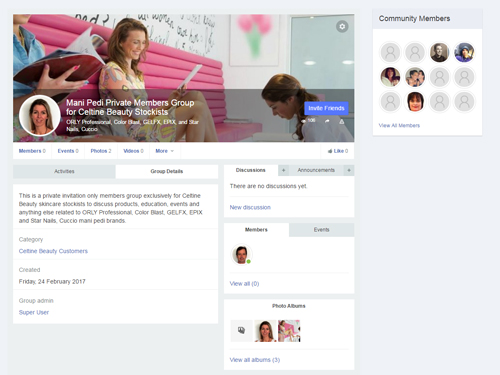Switch to the Group Details tab
Viewport: 500px width, 375px height.
[x=167, y=171]
